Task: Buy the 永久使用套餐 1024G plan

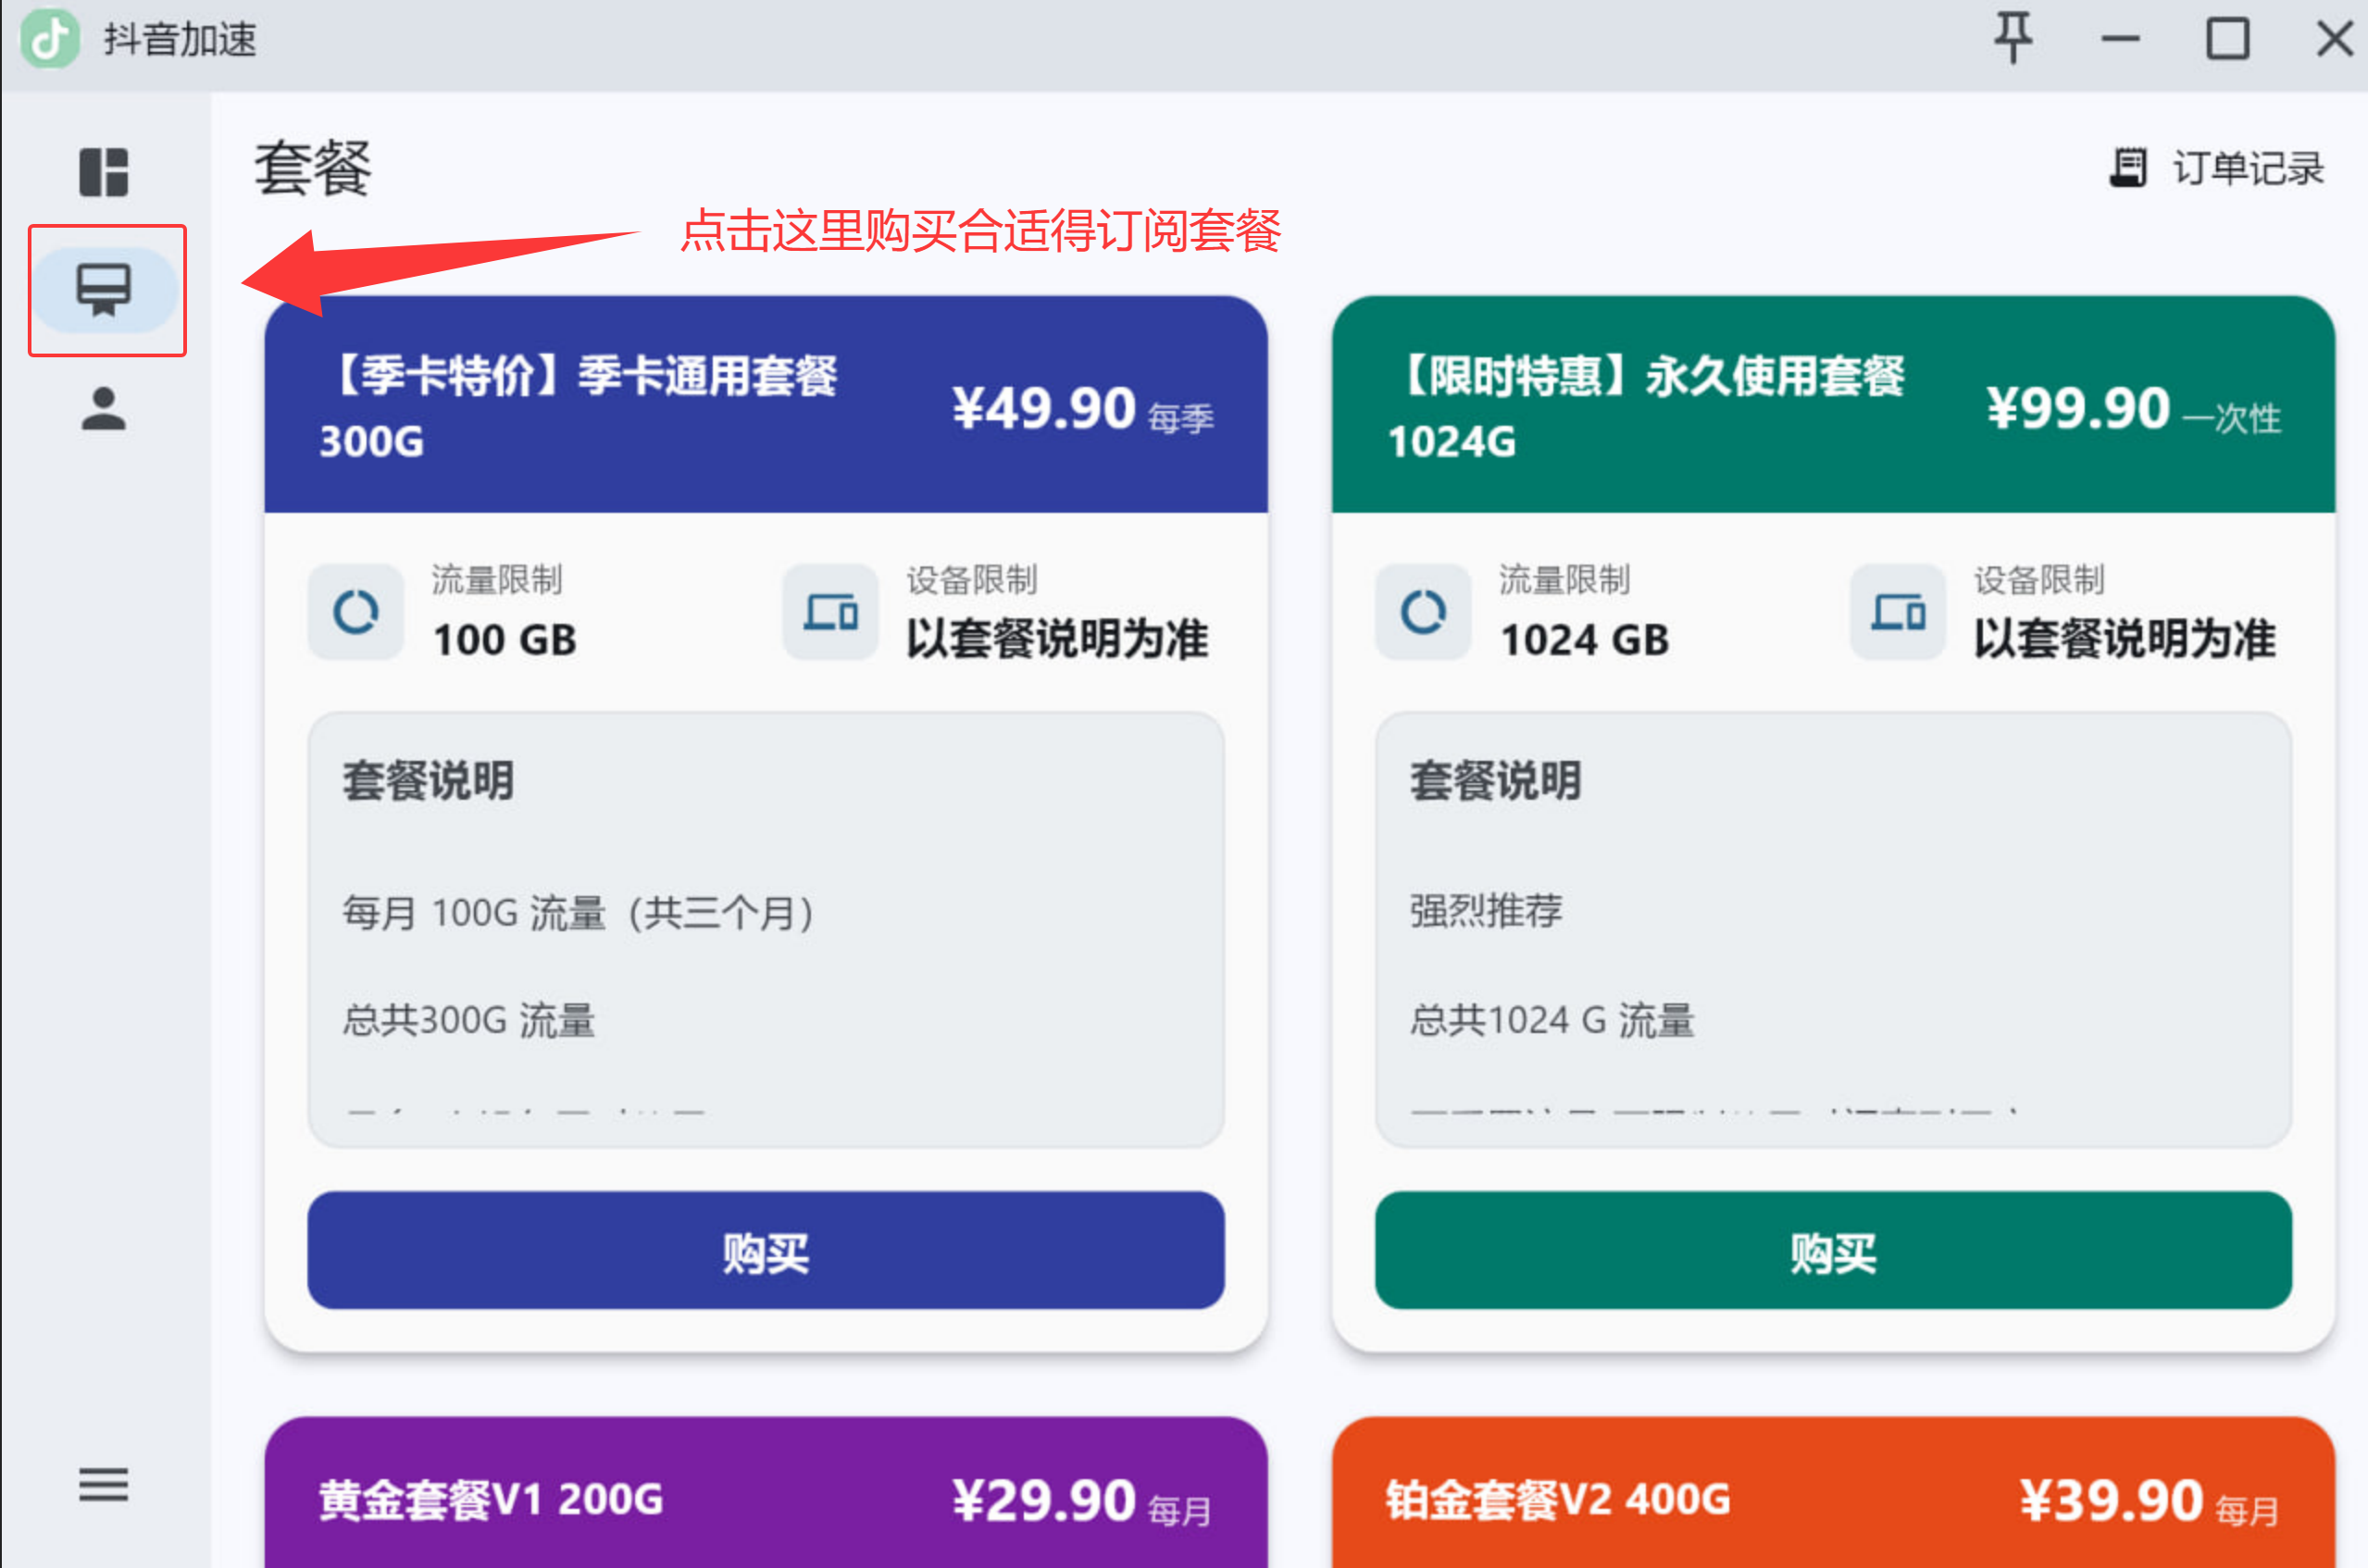Action: coord(1833,1250)
